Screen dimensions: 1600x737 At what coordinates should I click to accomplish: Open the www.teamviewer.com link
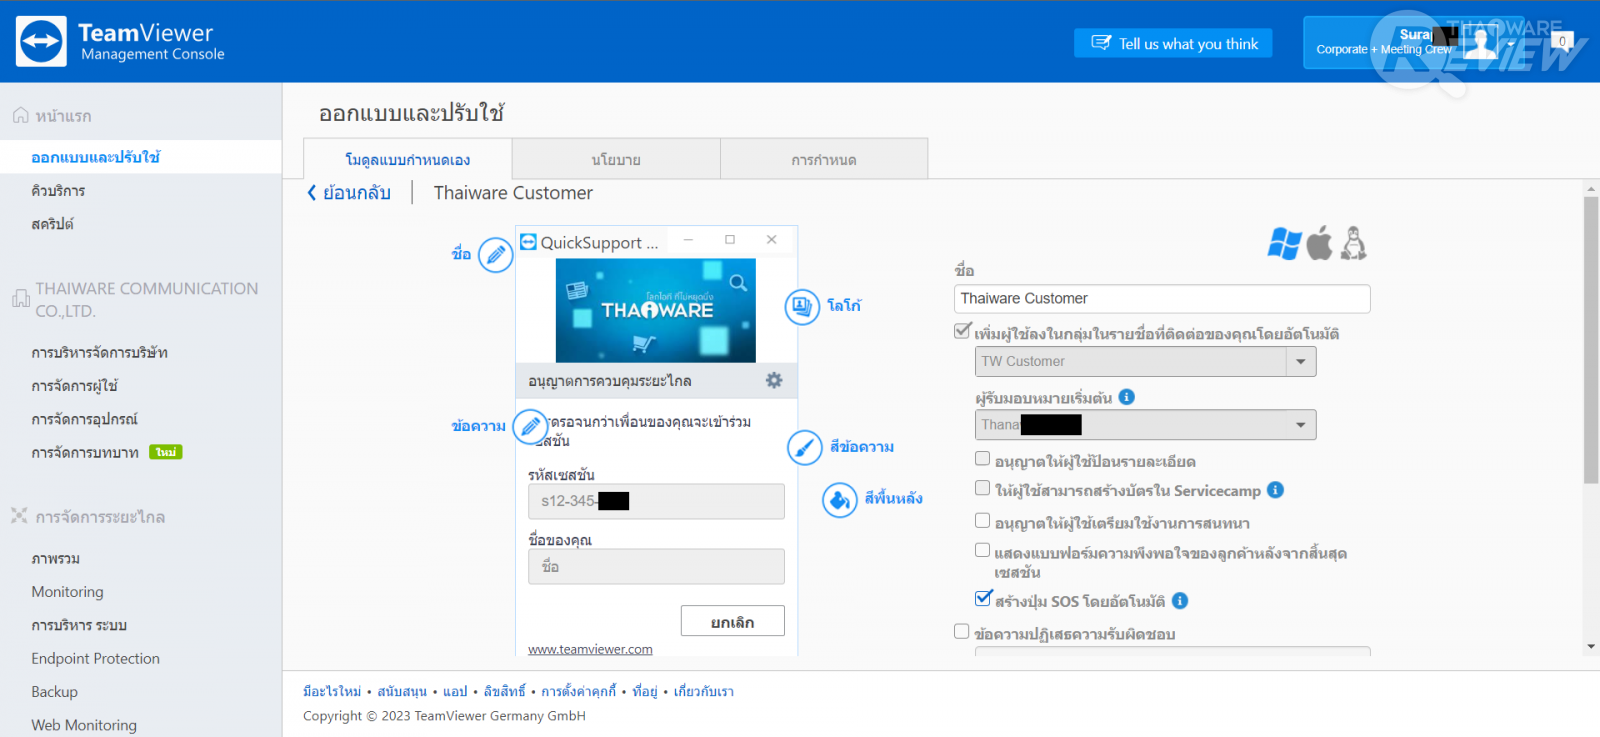click(590, 649)
